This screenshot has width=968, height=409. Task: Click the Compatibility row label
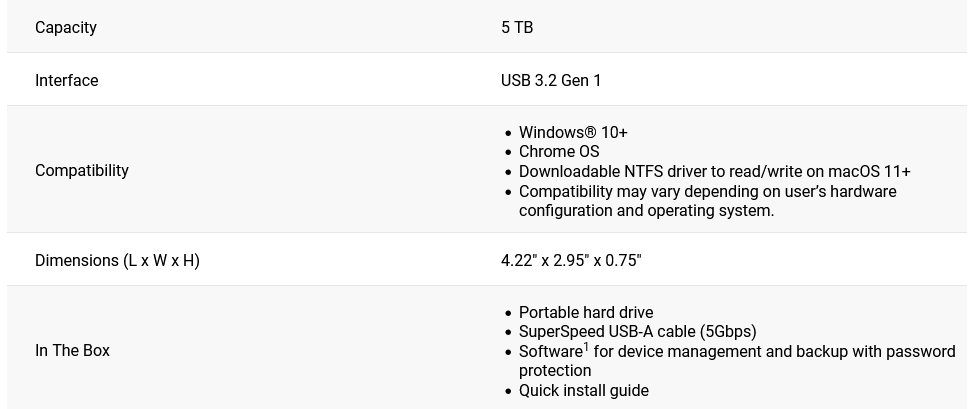coord(82,170)
